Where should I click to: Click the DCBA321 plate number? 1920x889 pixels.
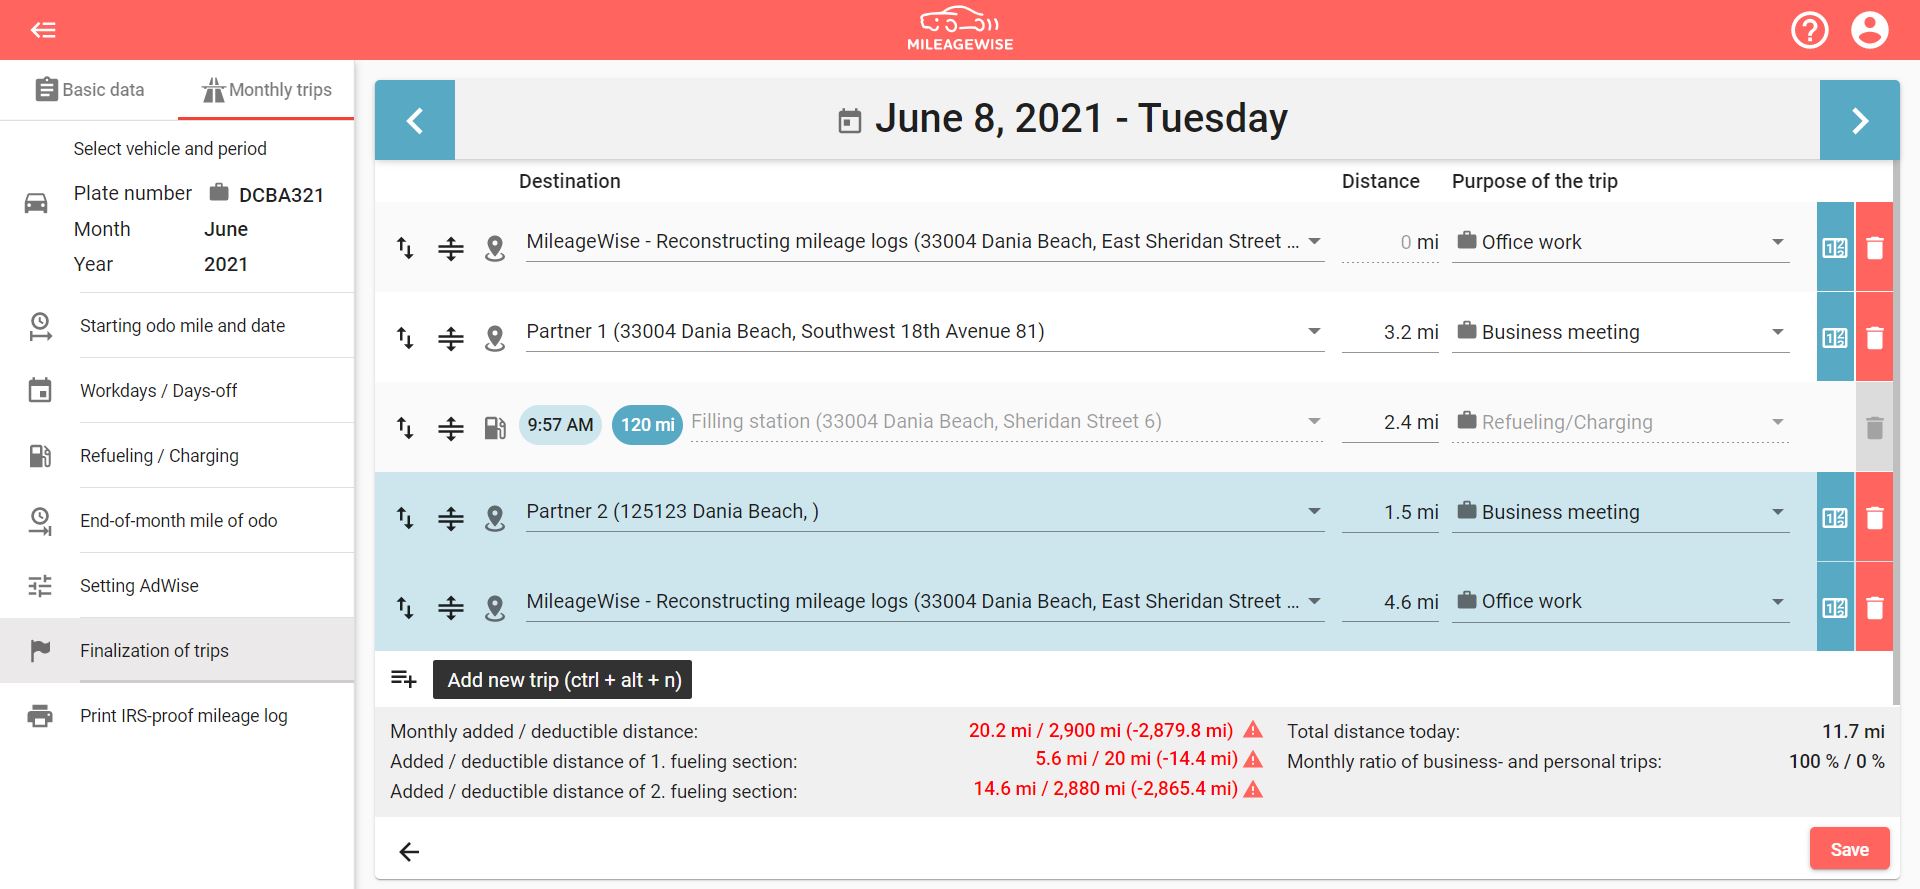tap(281, 195)
